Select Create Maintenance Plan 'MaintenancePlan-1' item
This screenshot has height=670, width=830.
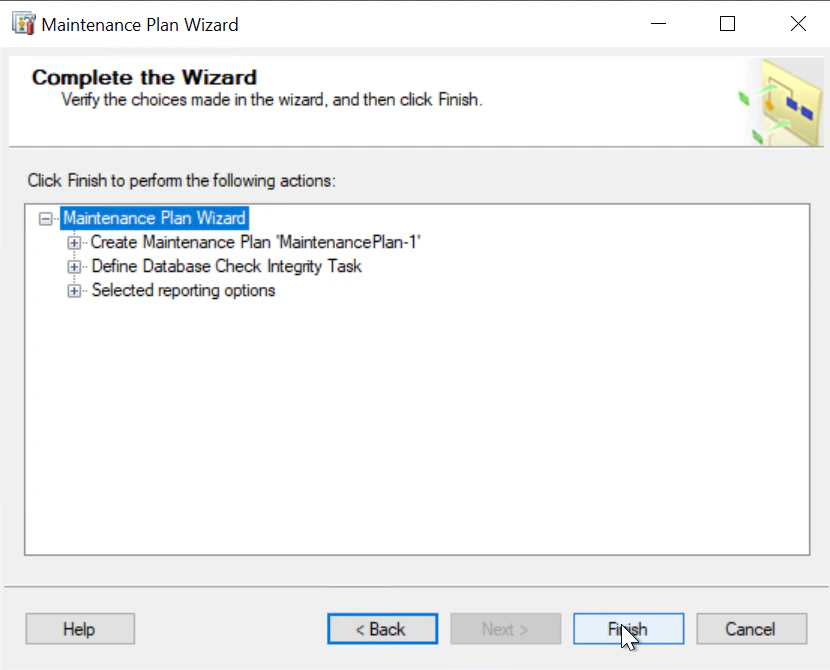coord(256,242)
